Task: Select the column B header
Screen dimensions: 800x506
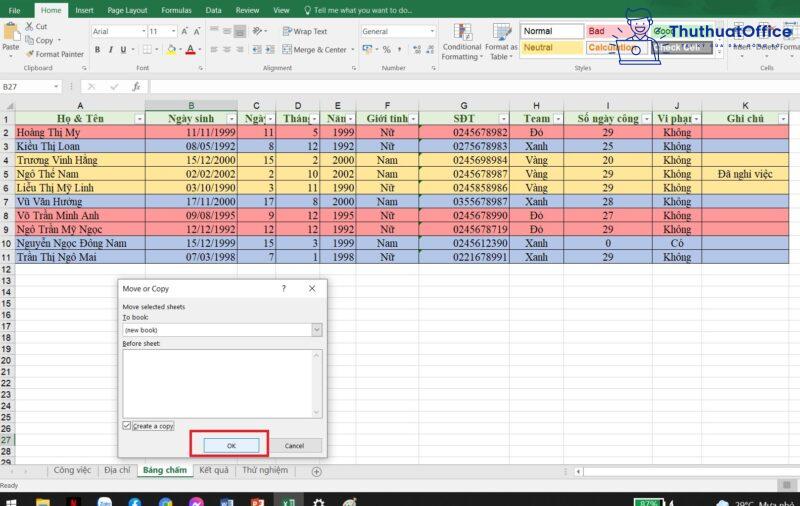Action: (x=191, y=106)
